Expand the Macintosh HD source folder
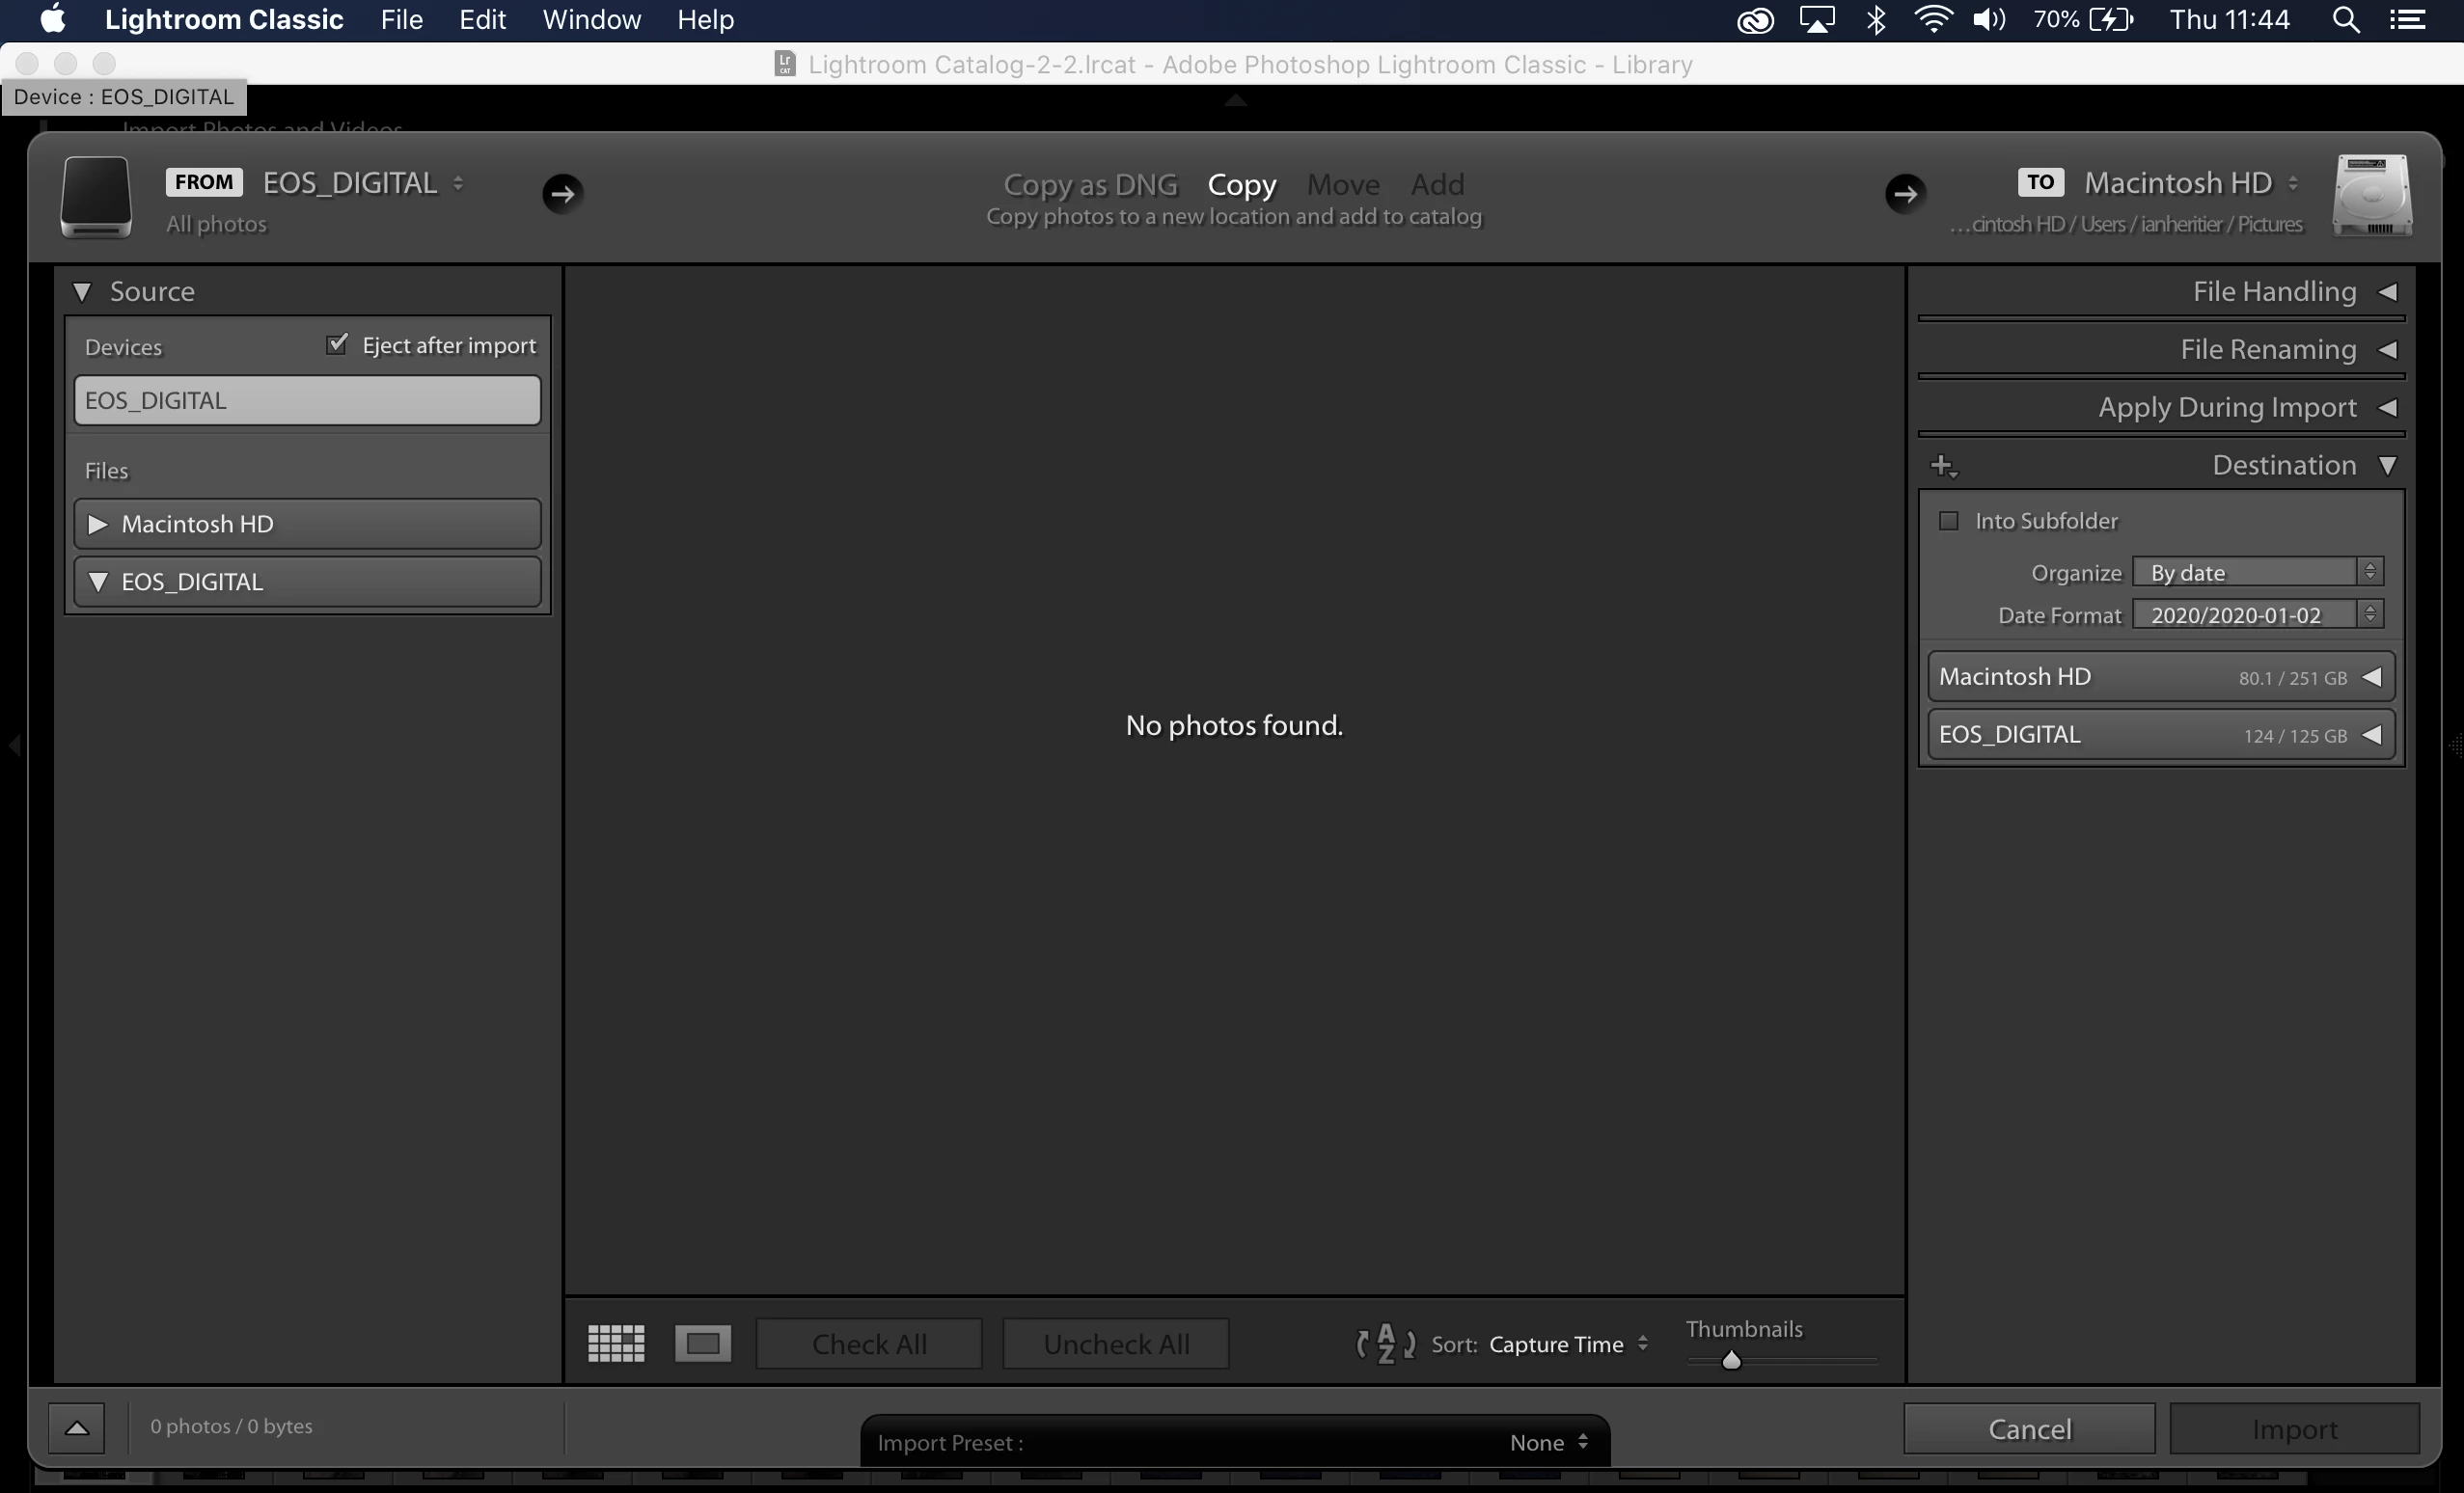The height and width of the screenshot is (1493, 2464). click(98, 524)
